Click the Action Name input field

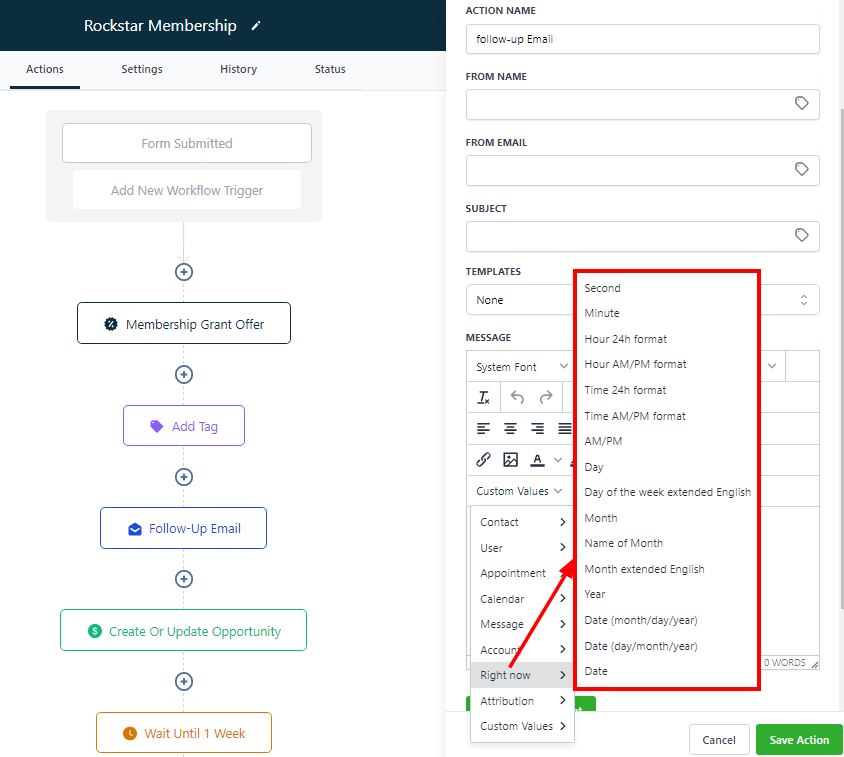642,39
